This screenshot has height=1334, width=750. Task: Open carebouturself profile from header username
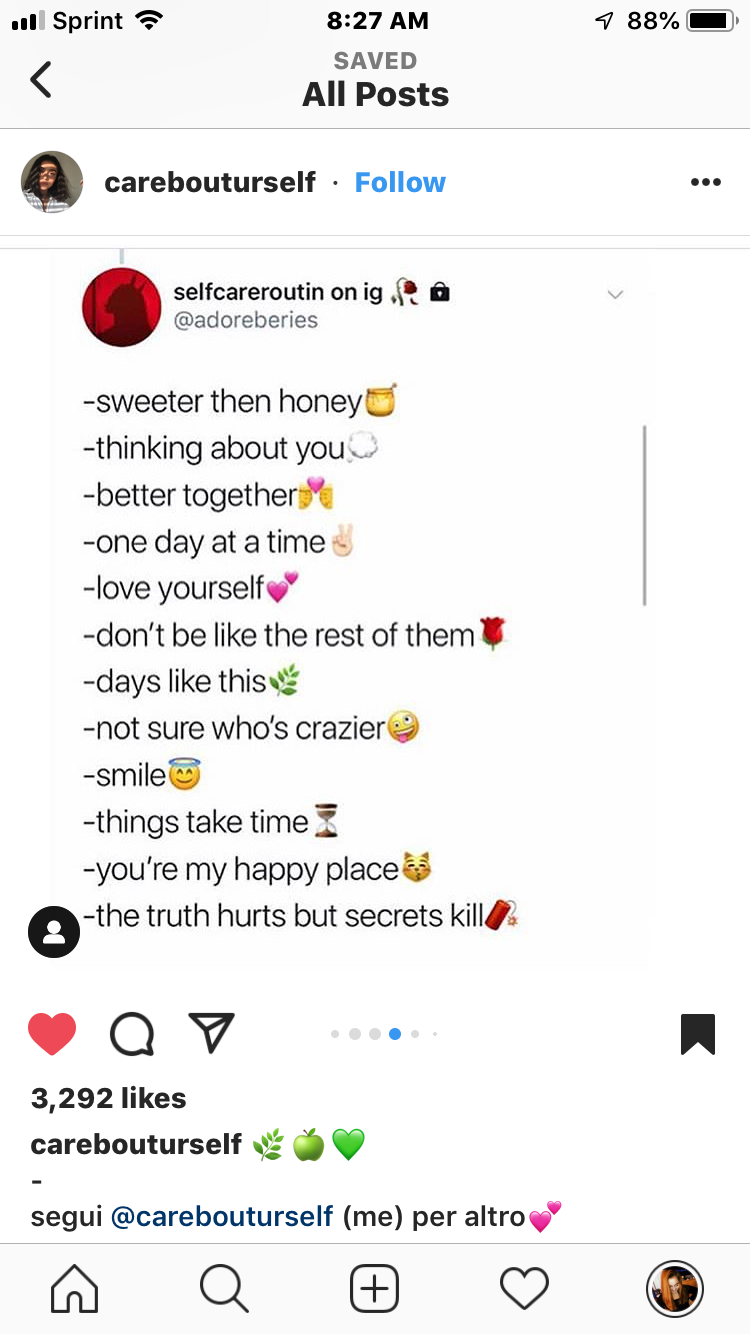(x=210, y=183)
